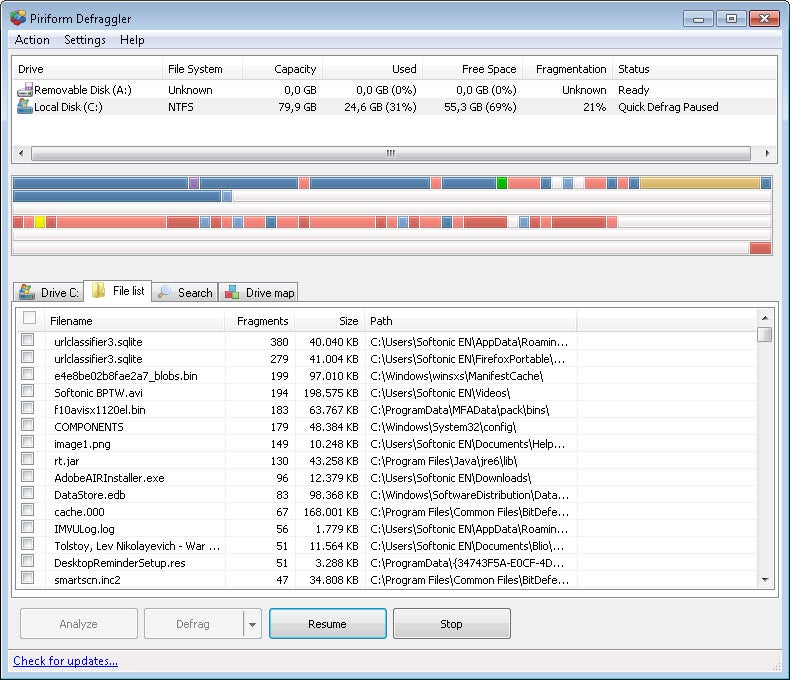
Task: Select the Removable Disk (A:) row
Action: click(x=394, y=90)
